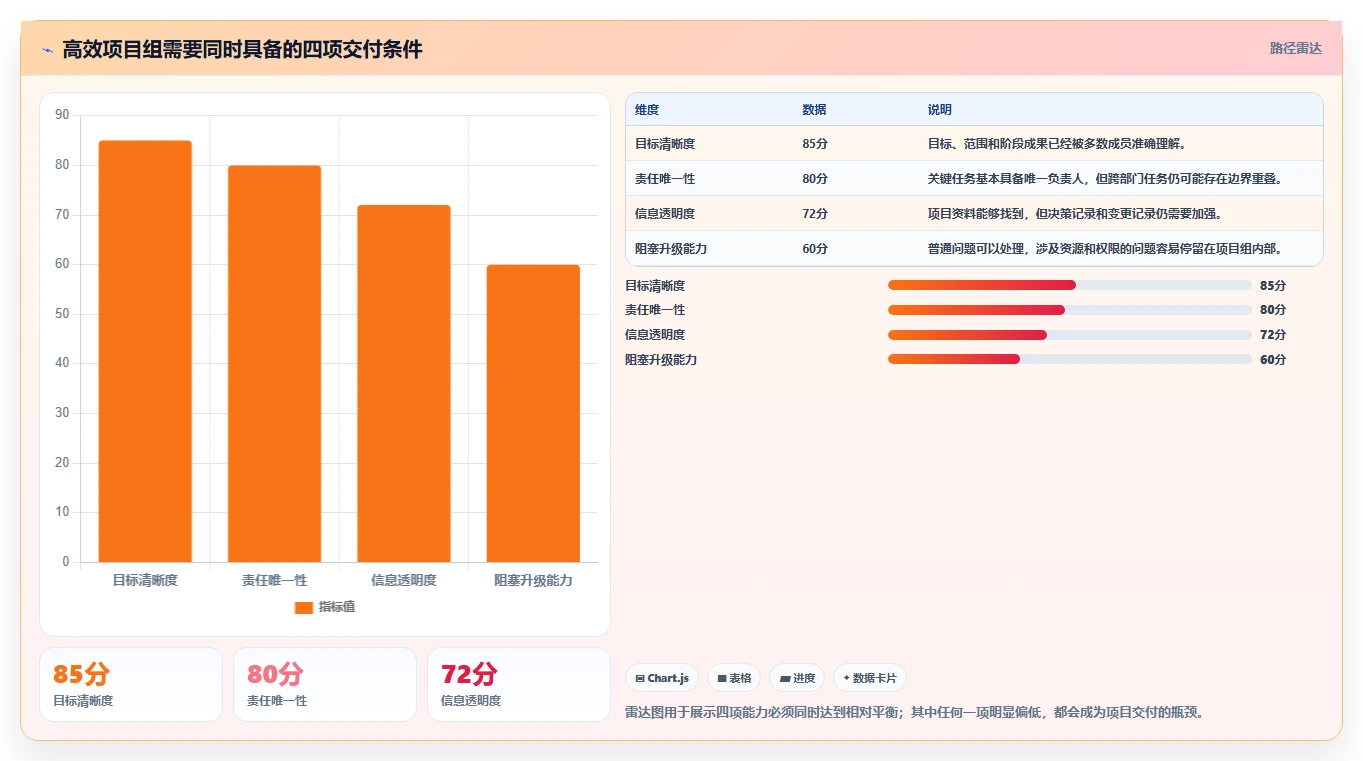Click the 目标清晰度 progress bar at 85分
The image size is (1363, 761).
(1070, 285)
